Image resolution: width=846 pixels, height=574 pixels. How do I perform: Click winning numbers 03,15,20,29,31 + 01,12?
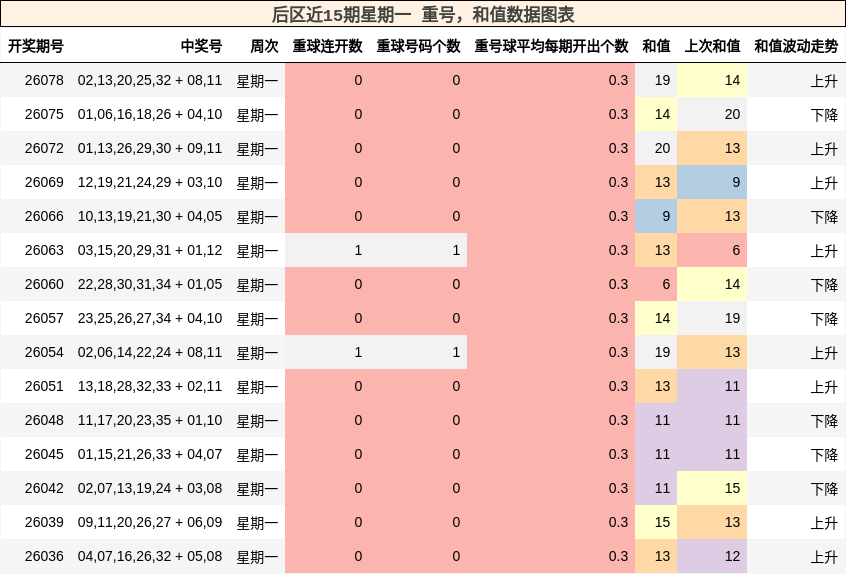point(150,250)
